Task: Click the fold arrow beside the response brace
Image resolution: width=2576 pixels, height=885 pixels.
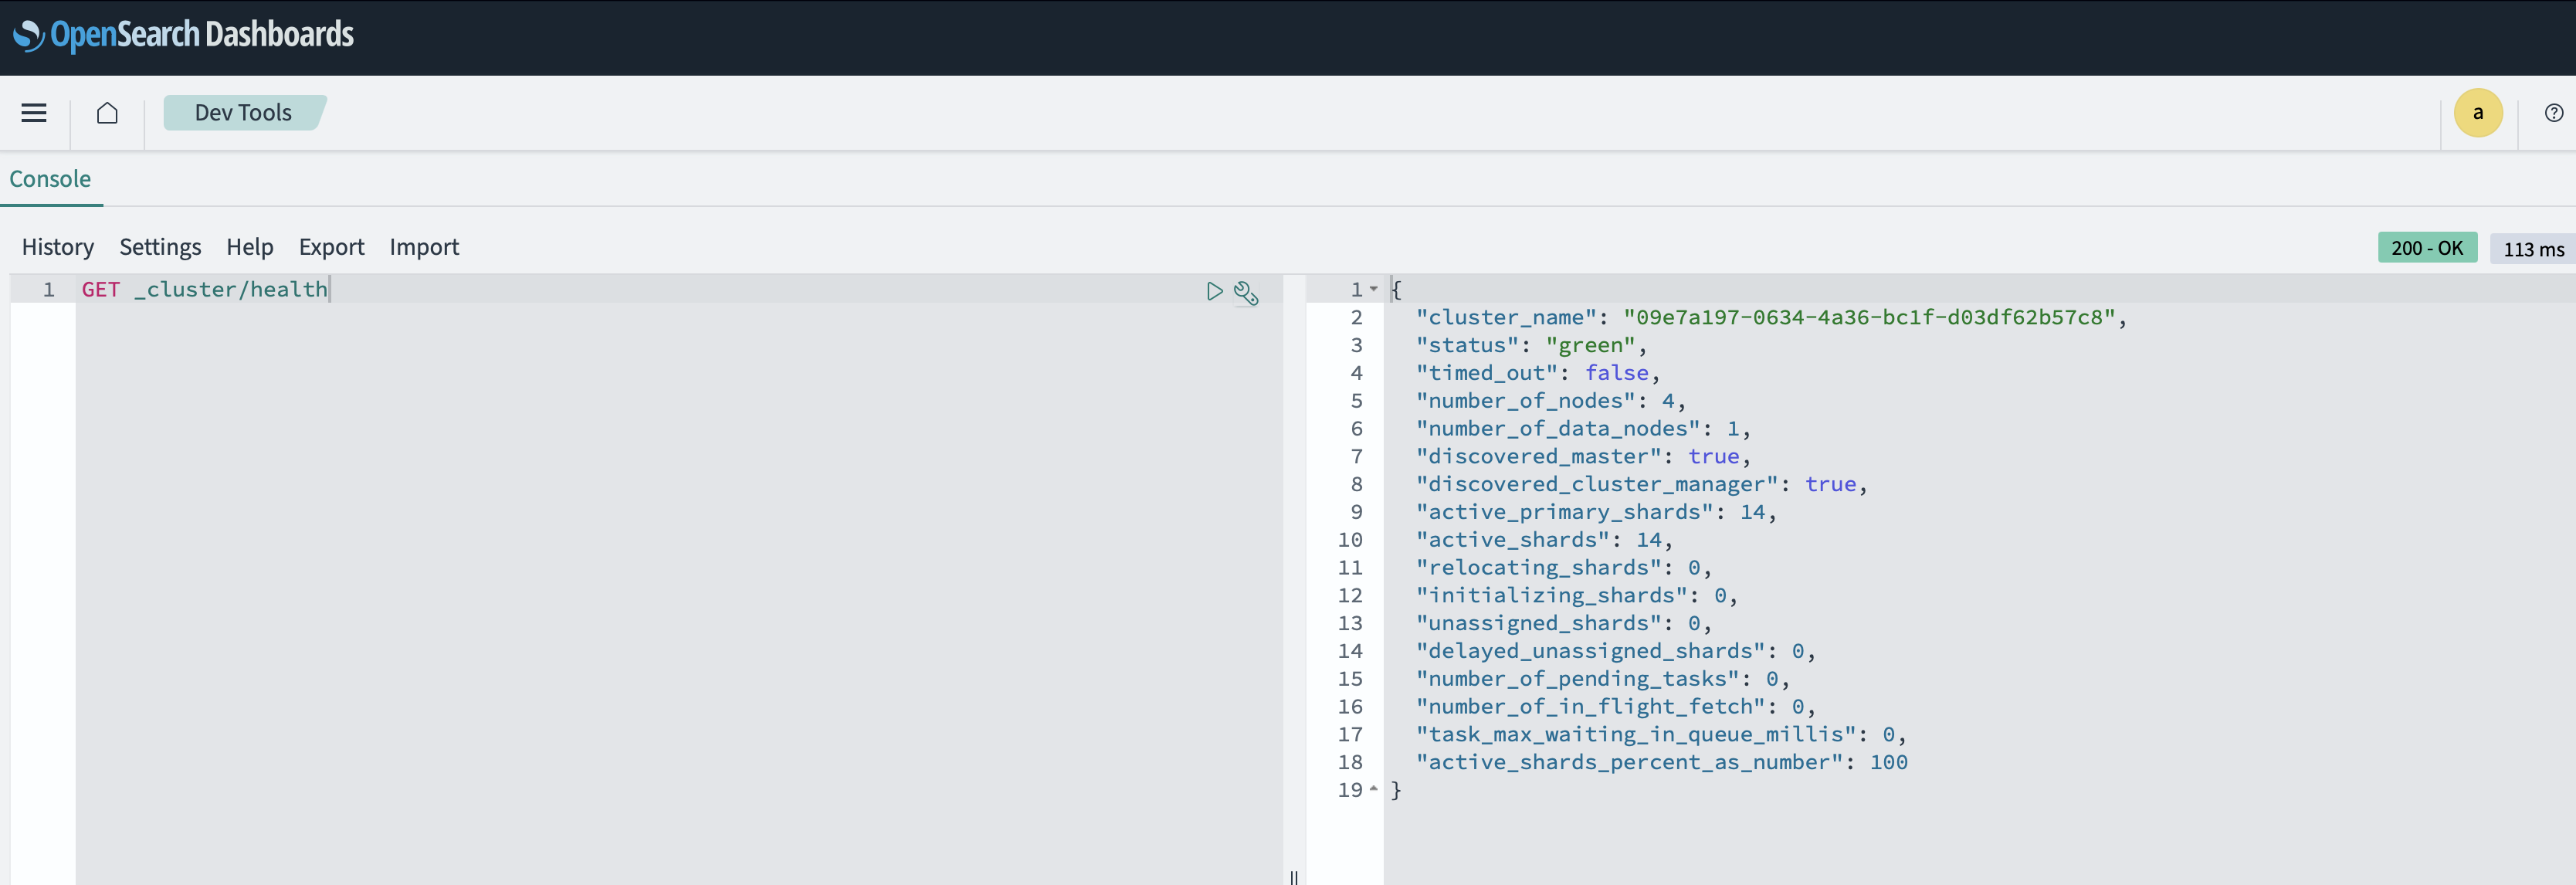Action: (x=1373, y=289)
